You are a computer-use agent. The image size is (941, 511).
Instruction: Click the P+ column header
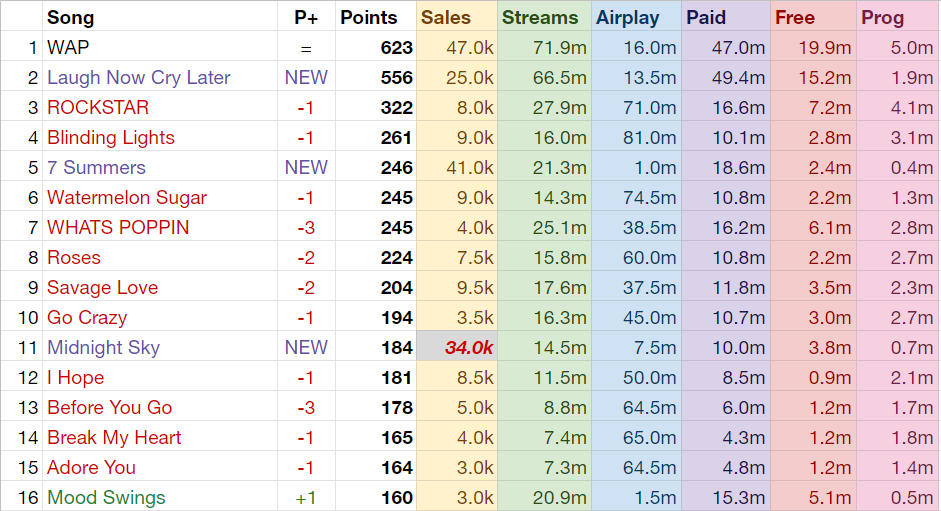click(x=306, y=17)
